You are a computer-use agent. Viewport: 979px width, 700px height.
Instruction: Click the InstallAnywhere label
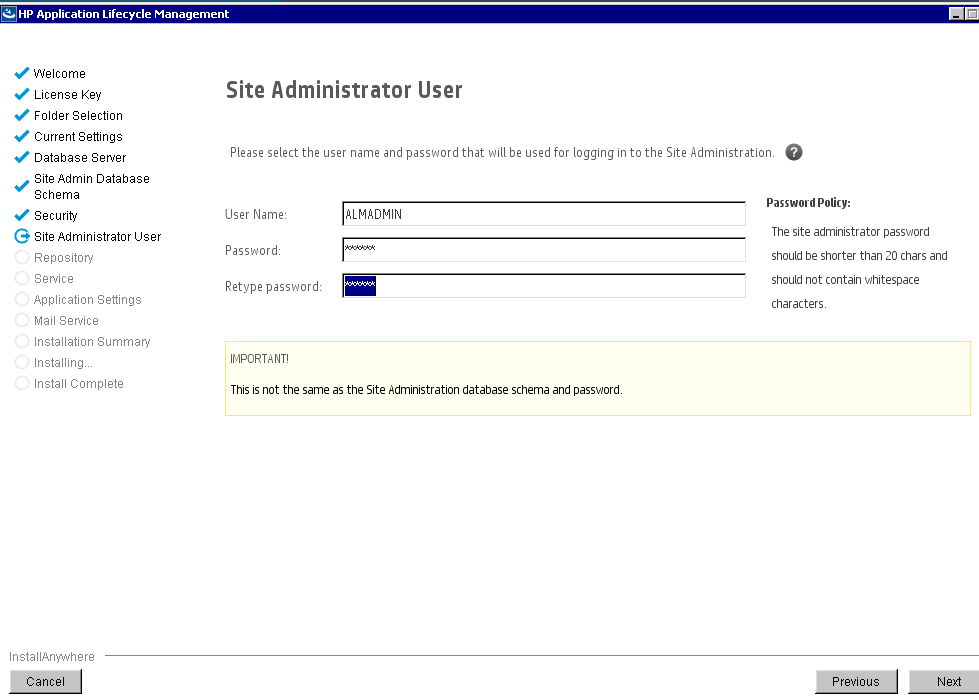tap(52, 656)
